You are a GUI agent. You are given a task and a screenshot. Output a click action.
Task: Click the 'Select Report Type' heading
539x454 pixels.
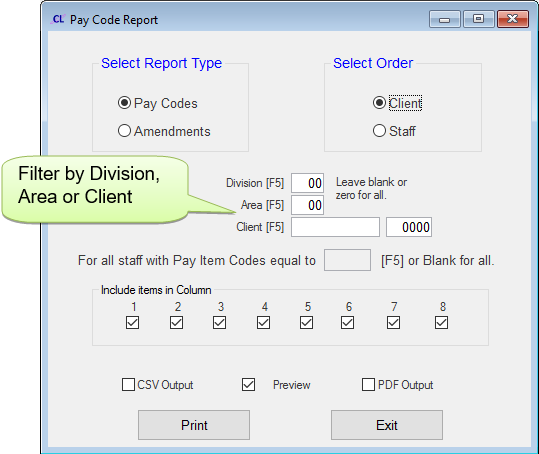point(162,63)
